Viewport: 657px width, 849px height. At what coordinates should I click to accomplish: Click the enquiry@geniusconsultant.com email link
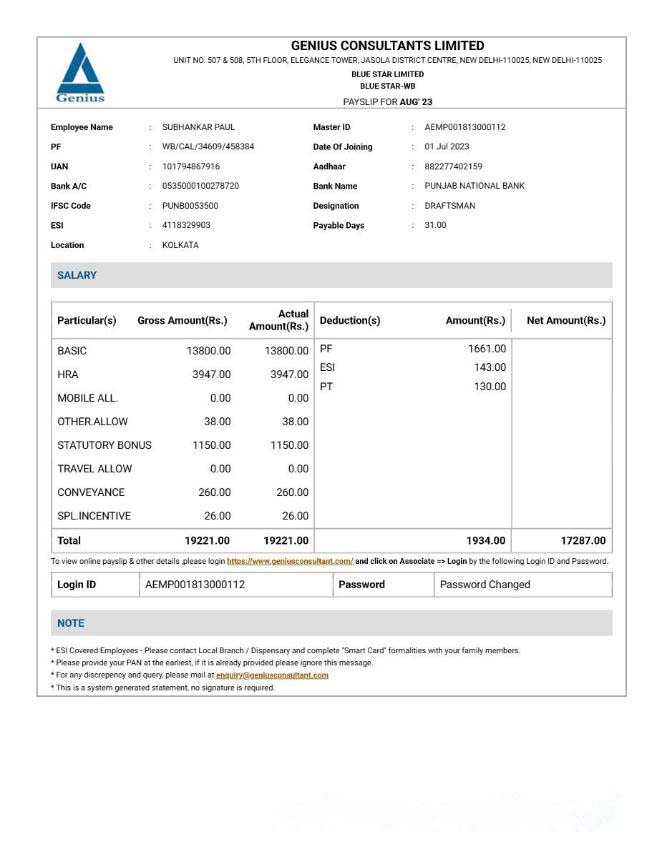coord(272,675)
